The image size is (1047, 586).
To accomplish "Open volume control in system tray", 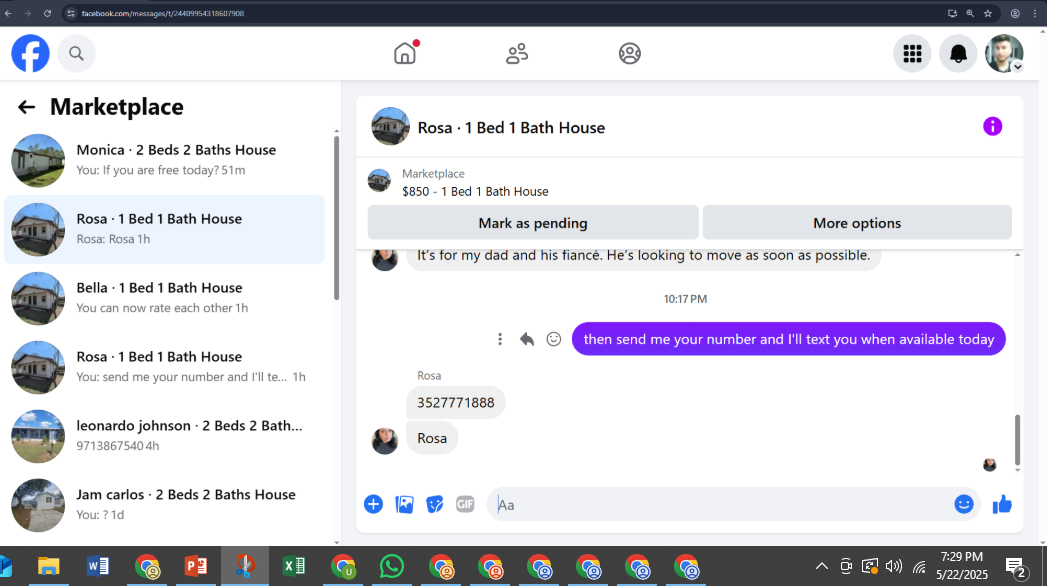I will pos(893,567).
